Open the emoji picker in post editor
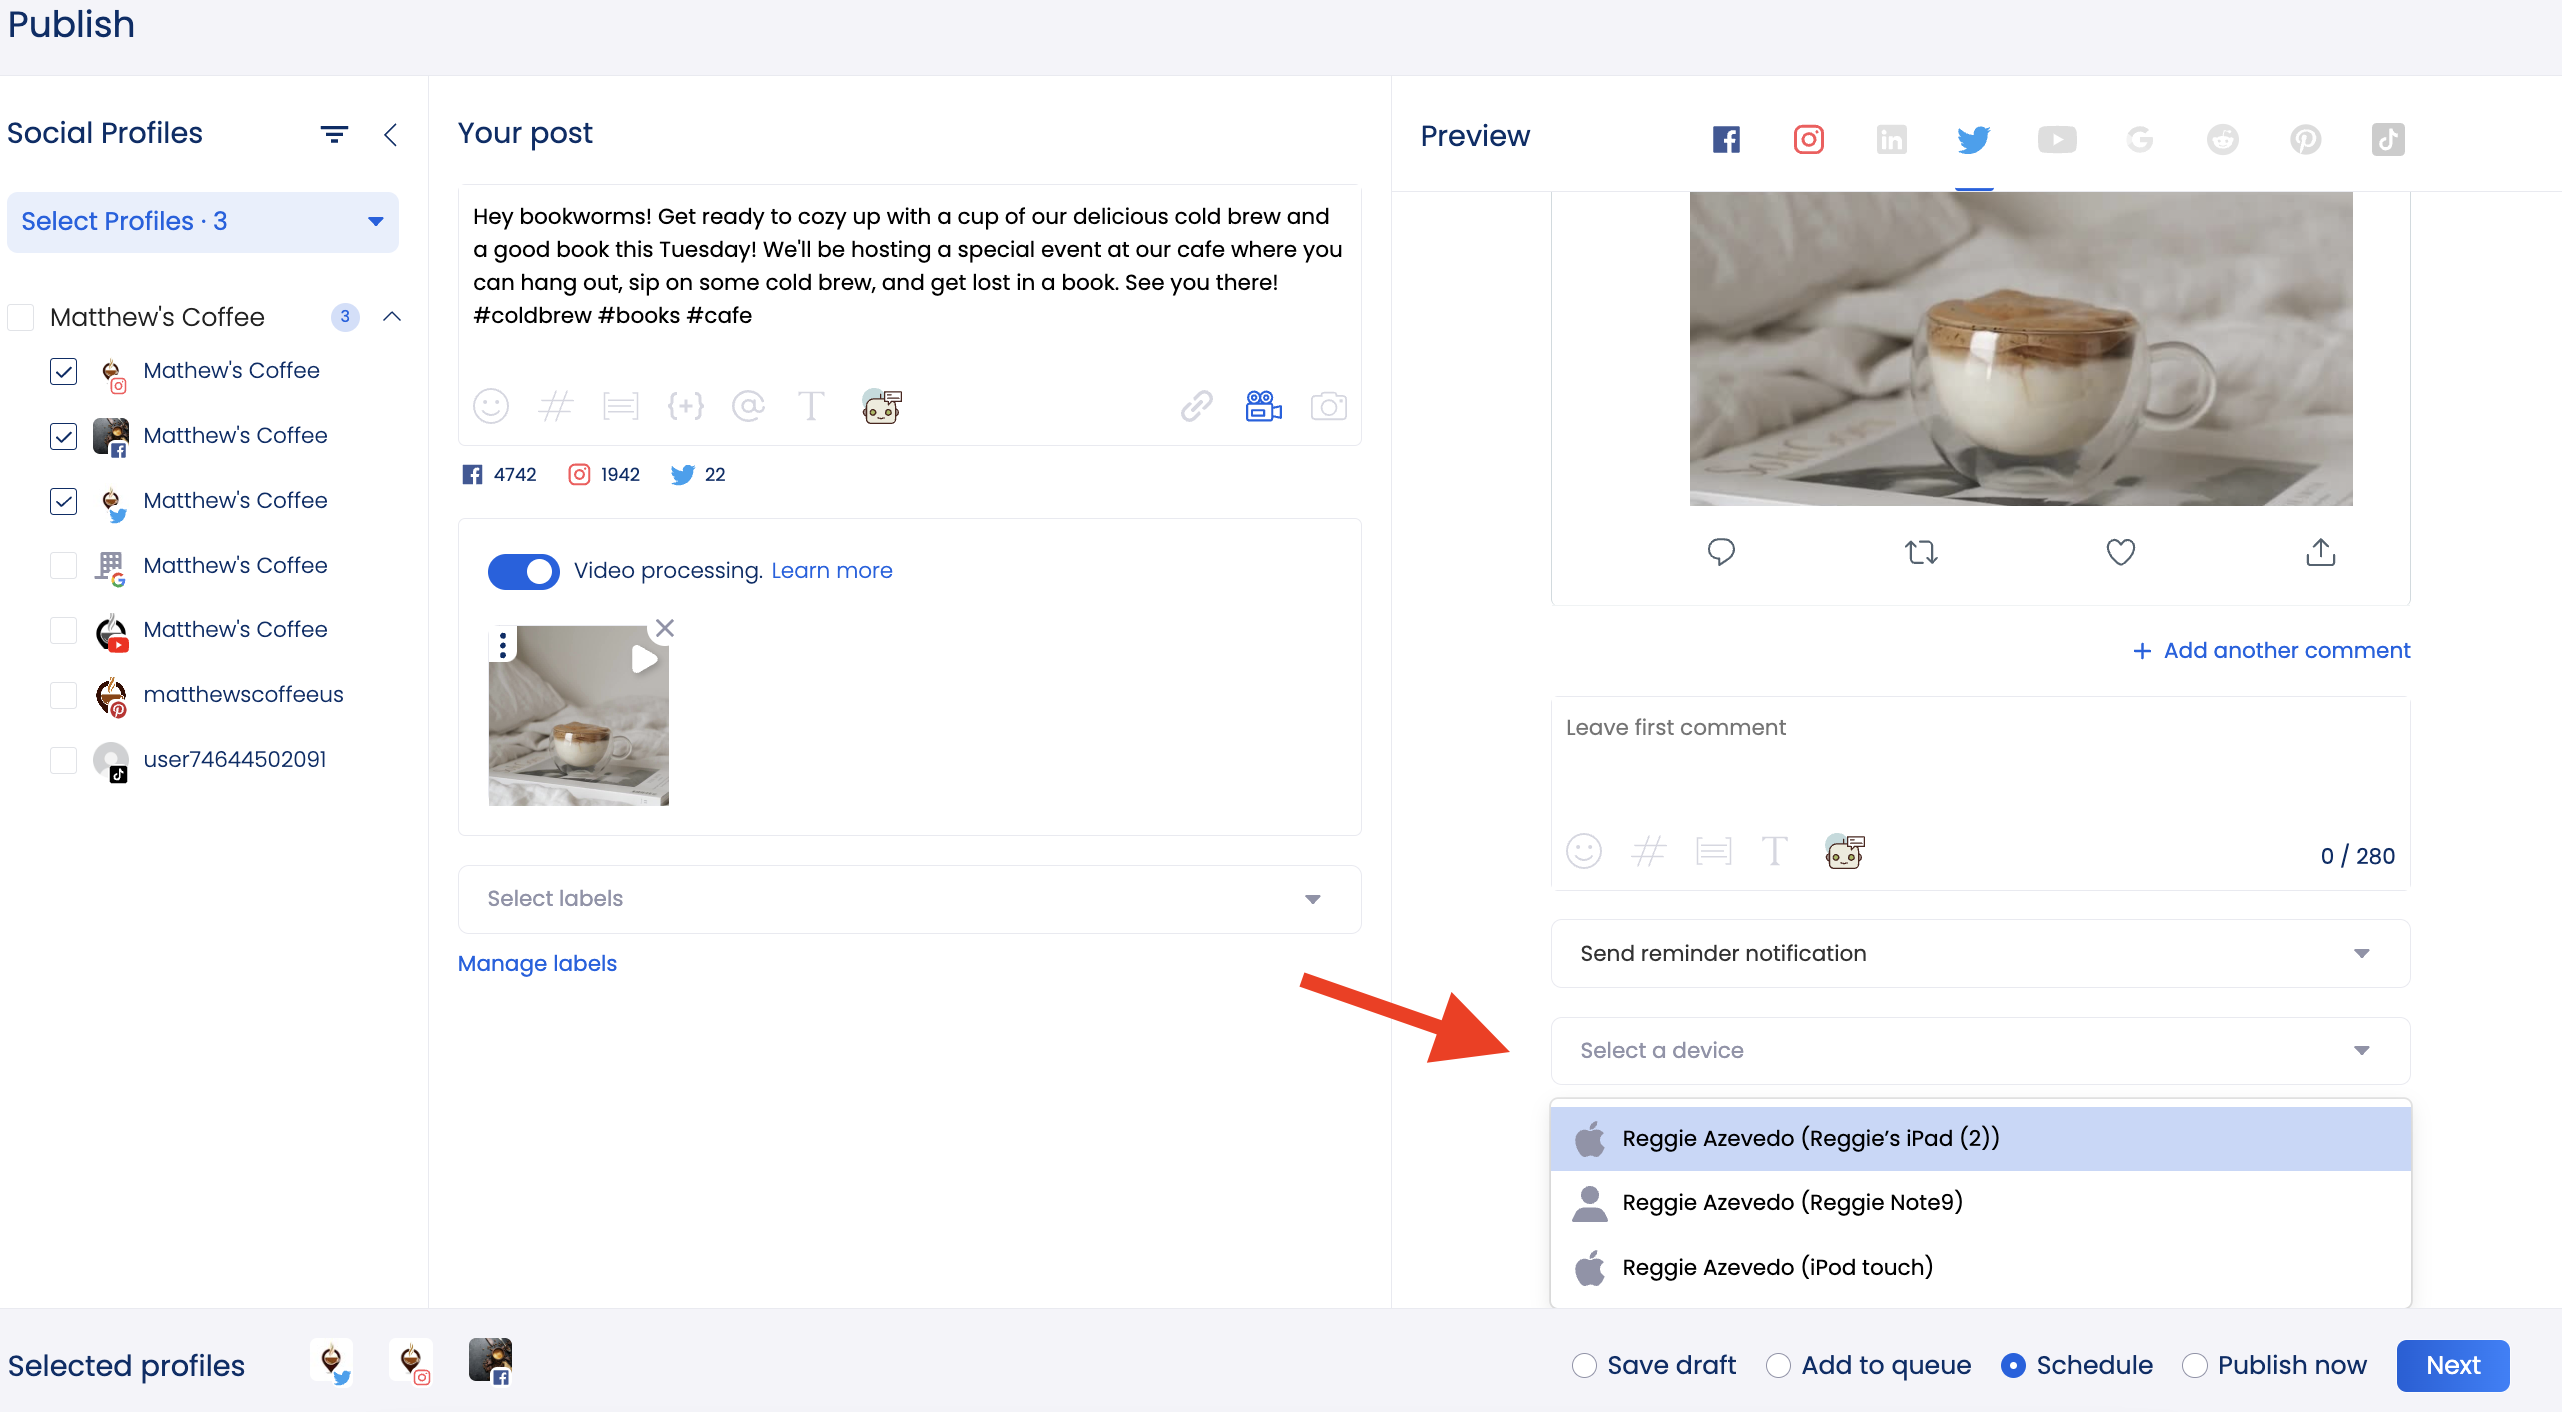 pyautogui.click(x=490, y=406)
